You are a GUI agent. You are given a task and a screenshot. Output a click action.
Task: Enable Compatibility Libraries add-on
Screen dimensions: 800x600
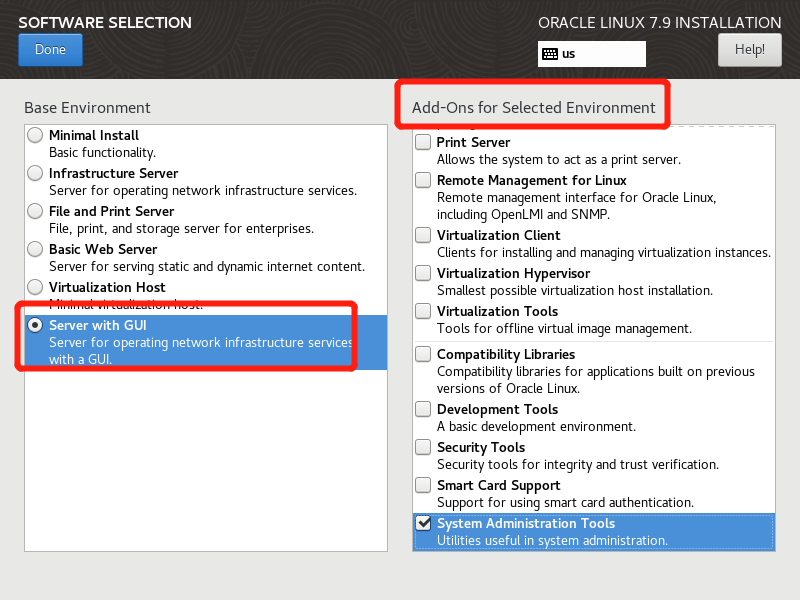tap(424, 354)
